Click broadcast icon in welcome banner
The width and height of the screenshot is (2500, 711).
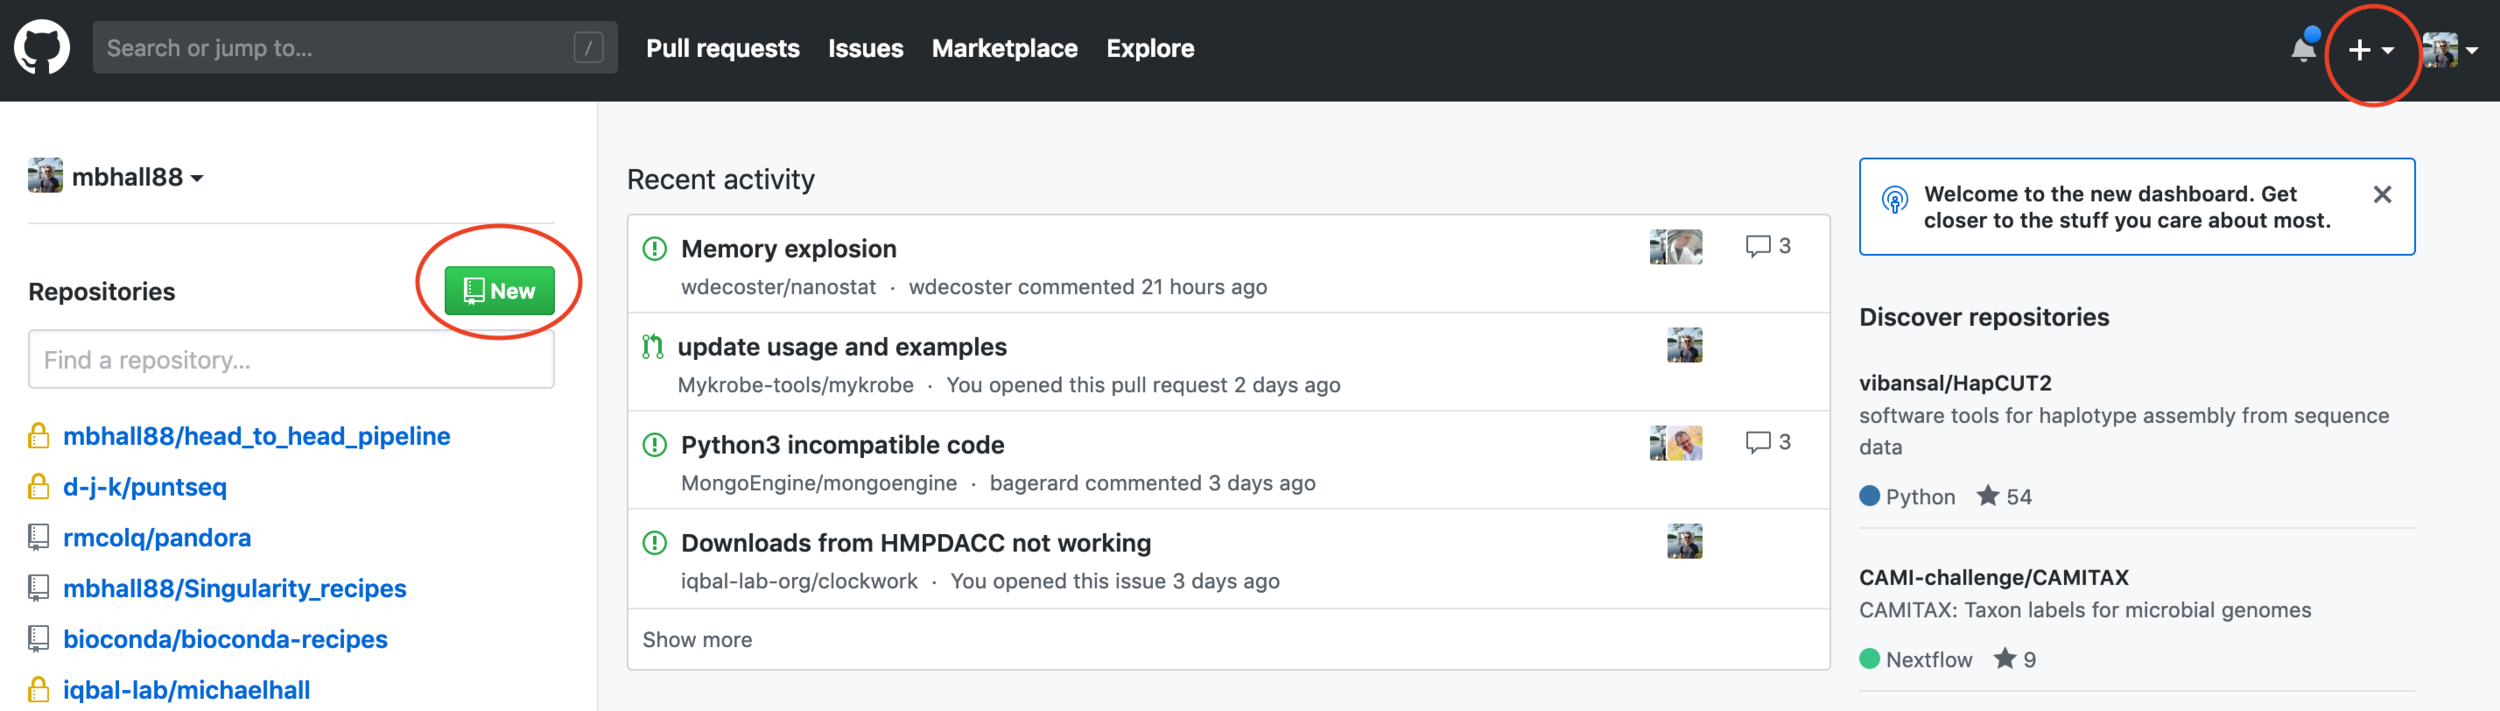(x=1894, y=200)
